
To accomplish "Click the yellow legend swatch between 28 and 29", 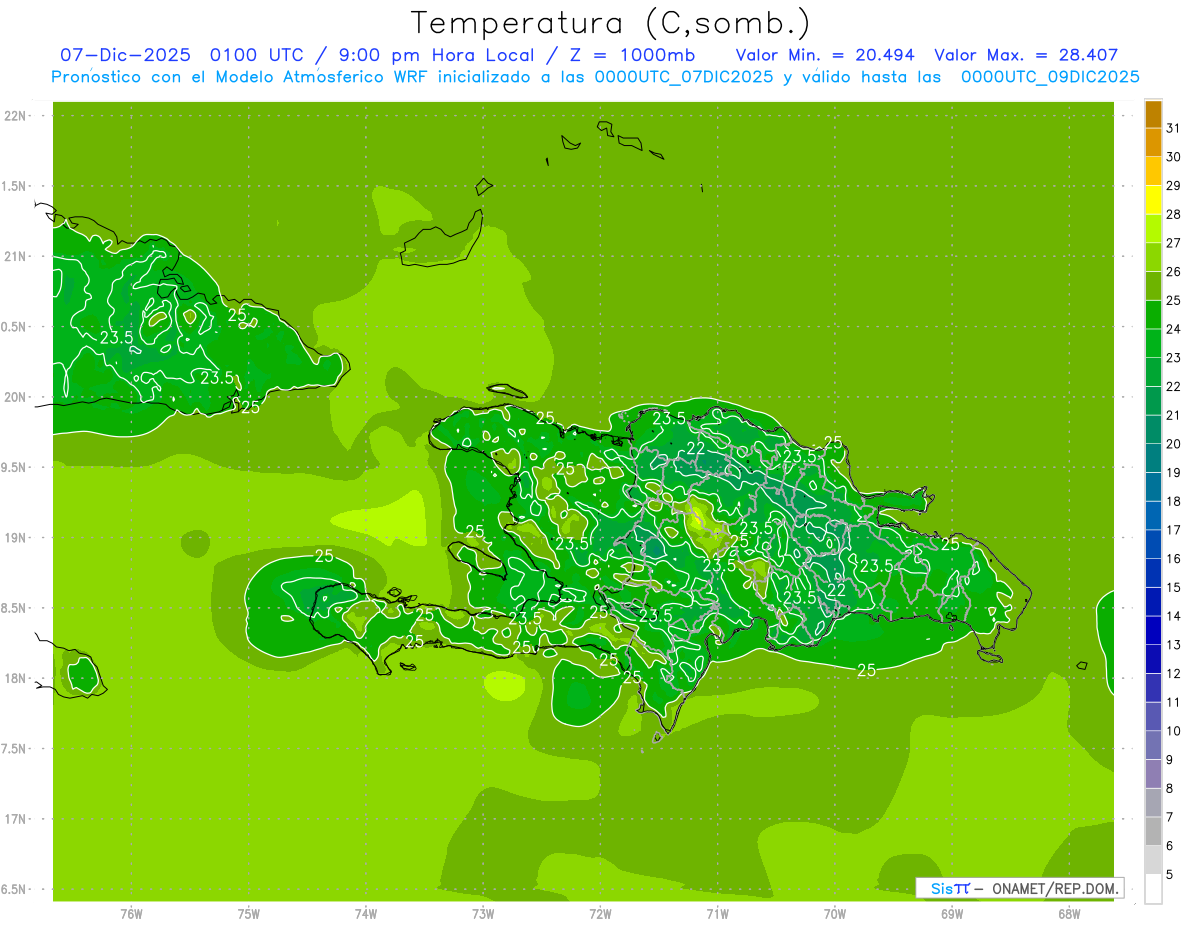I will click(1153, 200).
